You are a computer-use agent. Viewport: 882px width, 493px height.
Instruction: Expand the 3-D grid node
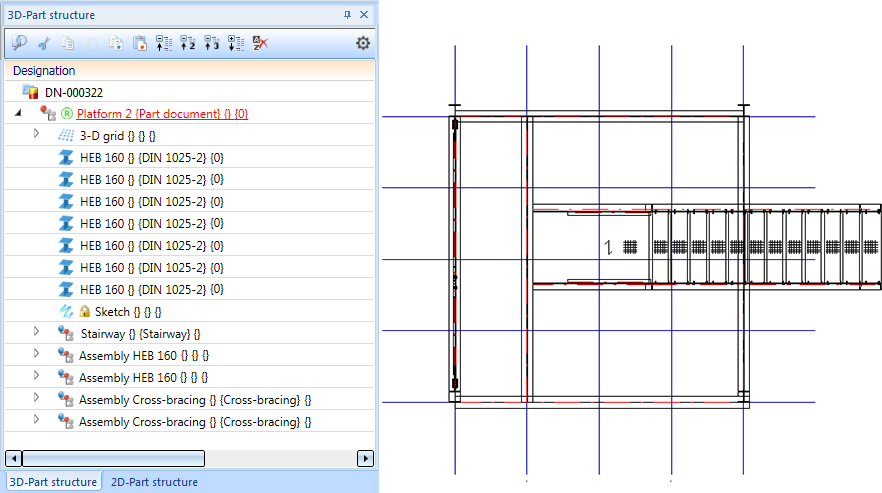tap(36, 133)
